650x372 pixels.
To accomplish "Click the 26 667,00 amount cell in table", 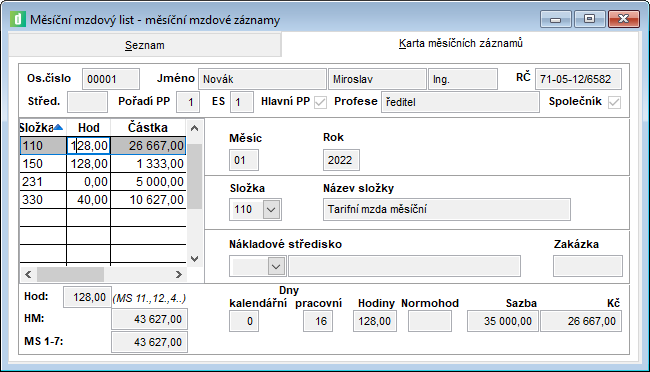I will pos(148,146).
